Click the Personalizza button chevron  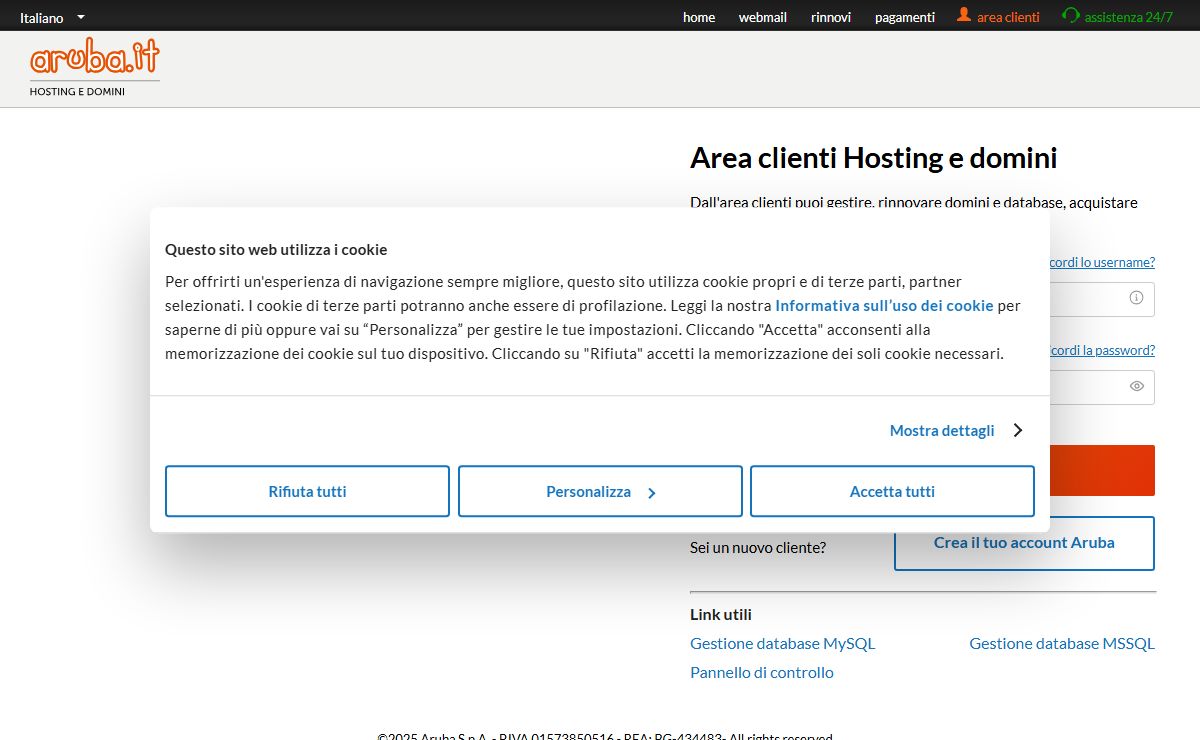[x=651, y=493]
